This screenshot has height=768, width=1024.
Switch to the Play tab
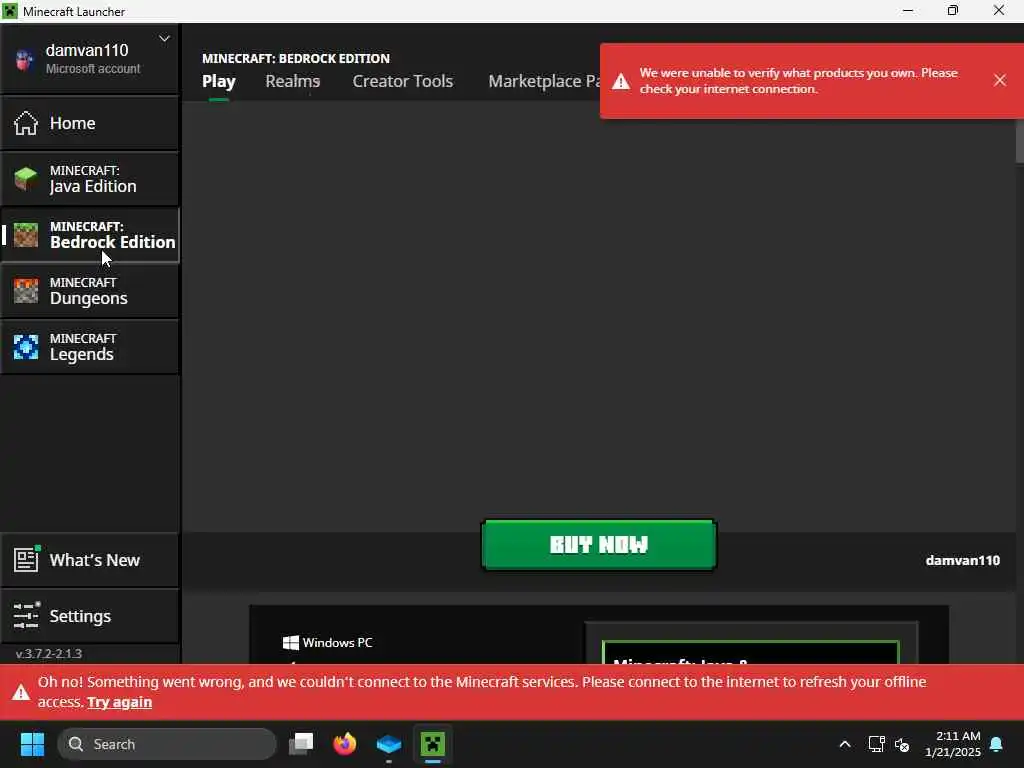click(x=219, y=82)
